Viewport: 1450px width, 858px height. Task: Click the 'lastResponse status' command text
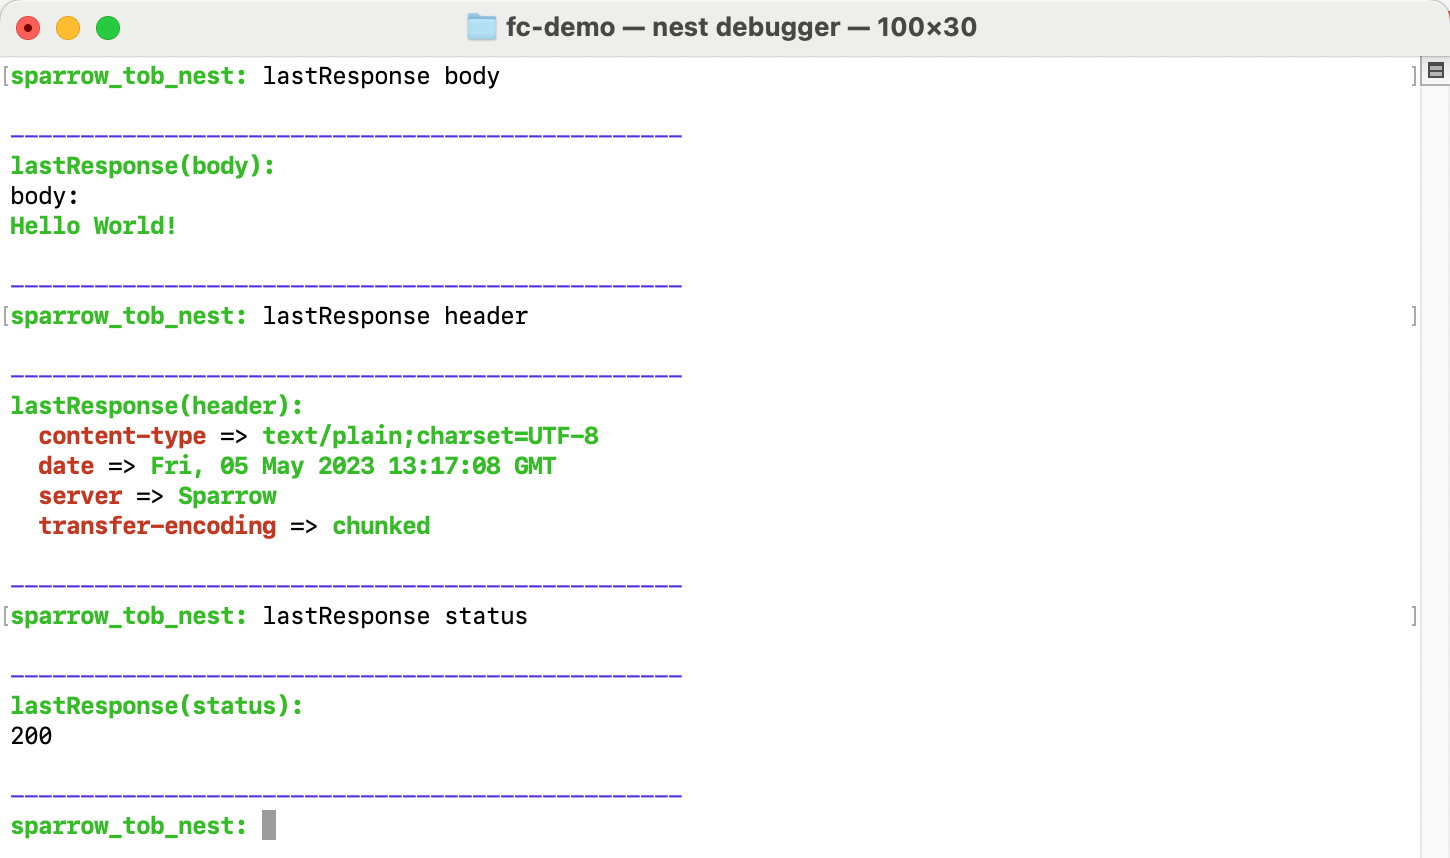[395, 616]
